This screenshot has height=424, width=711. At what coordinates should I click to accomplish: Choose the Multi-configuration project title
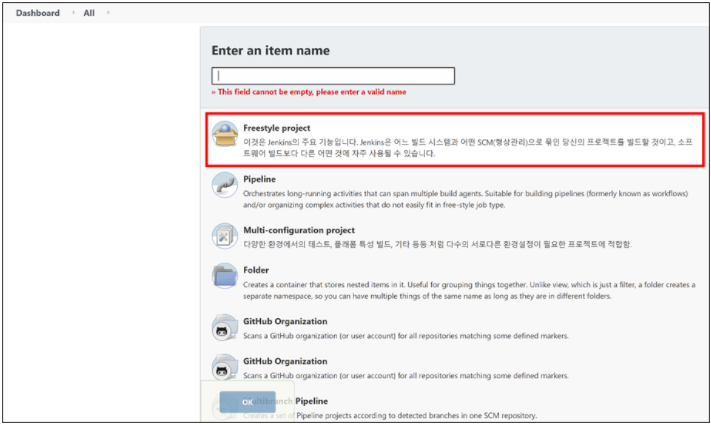(299, 230)
